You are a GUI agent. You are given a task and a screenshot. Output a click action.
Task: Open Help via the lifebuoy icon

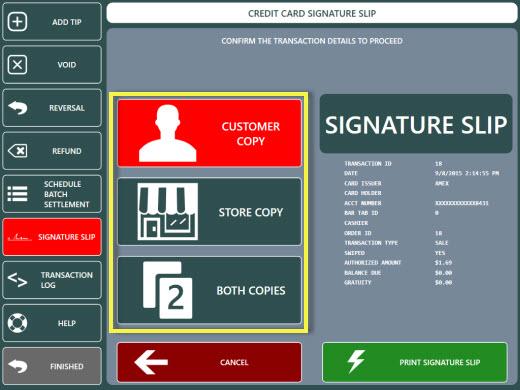pos(17,323)
